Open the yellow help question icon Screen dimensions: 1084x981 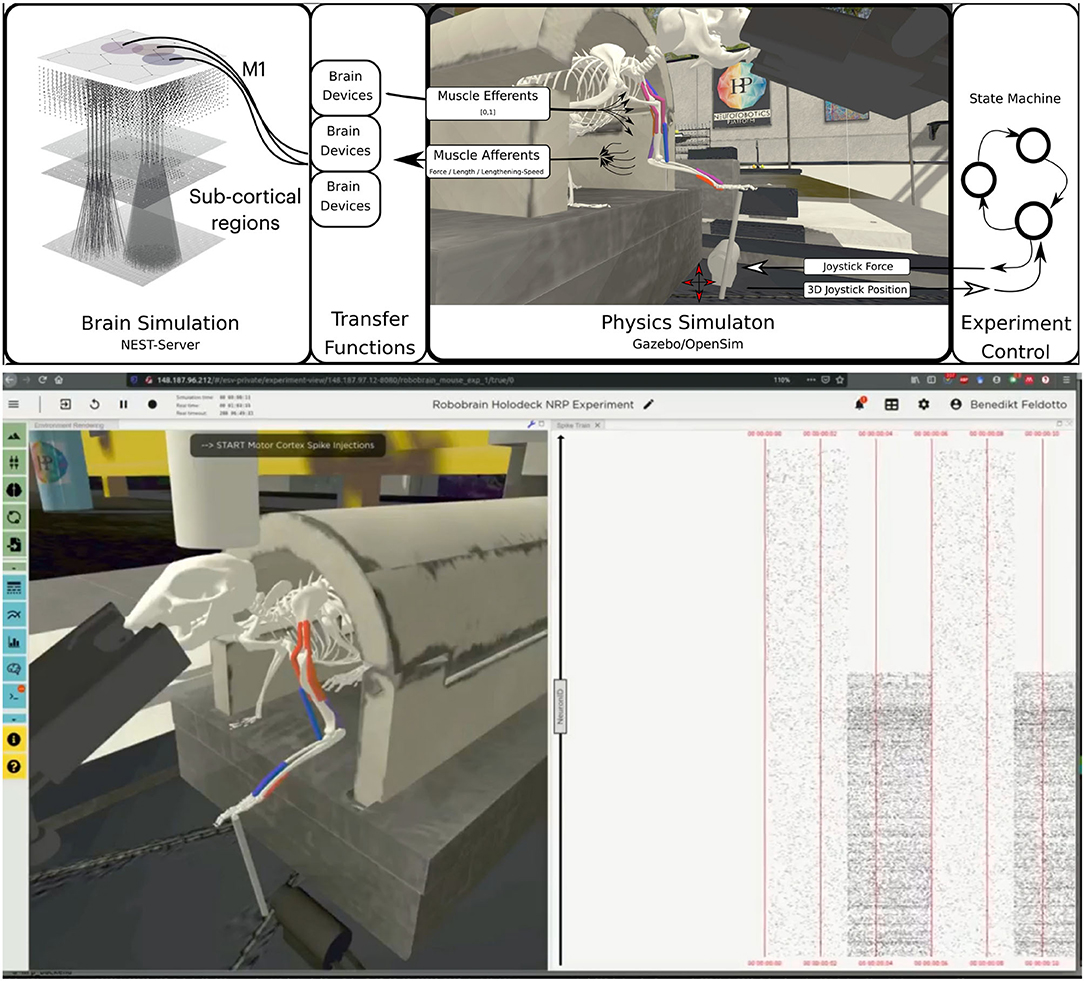click(x=14, y=766)
